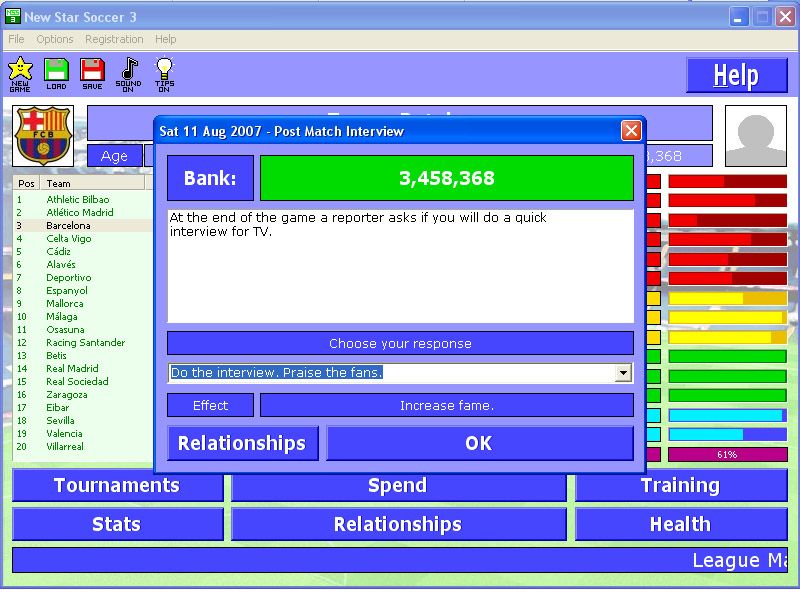Click Relationships button inside the dialog
This screenshot has height=600, width=800.
242,443
